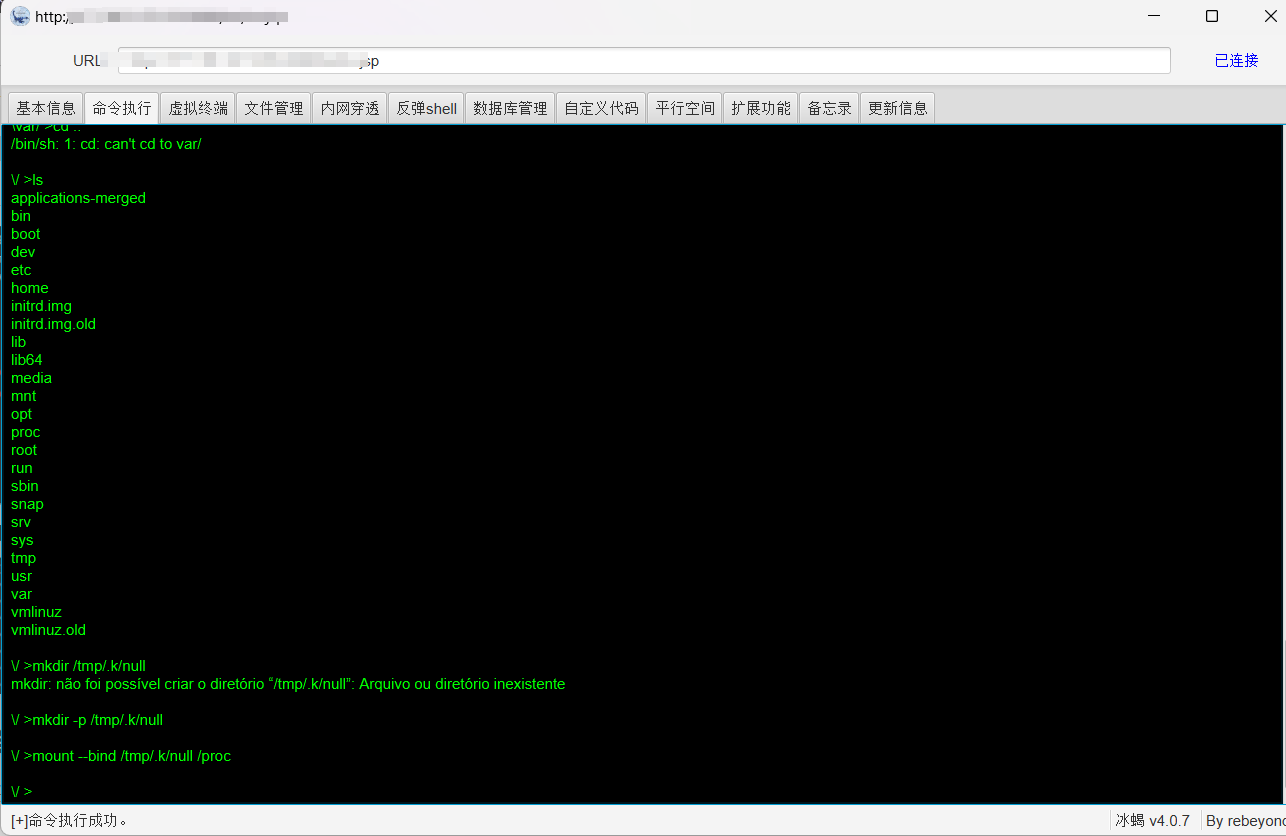
Task: Switch to the 备忘录 tab
Action: pyautogui.click(x=829, y=108)
